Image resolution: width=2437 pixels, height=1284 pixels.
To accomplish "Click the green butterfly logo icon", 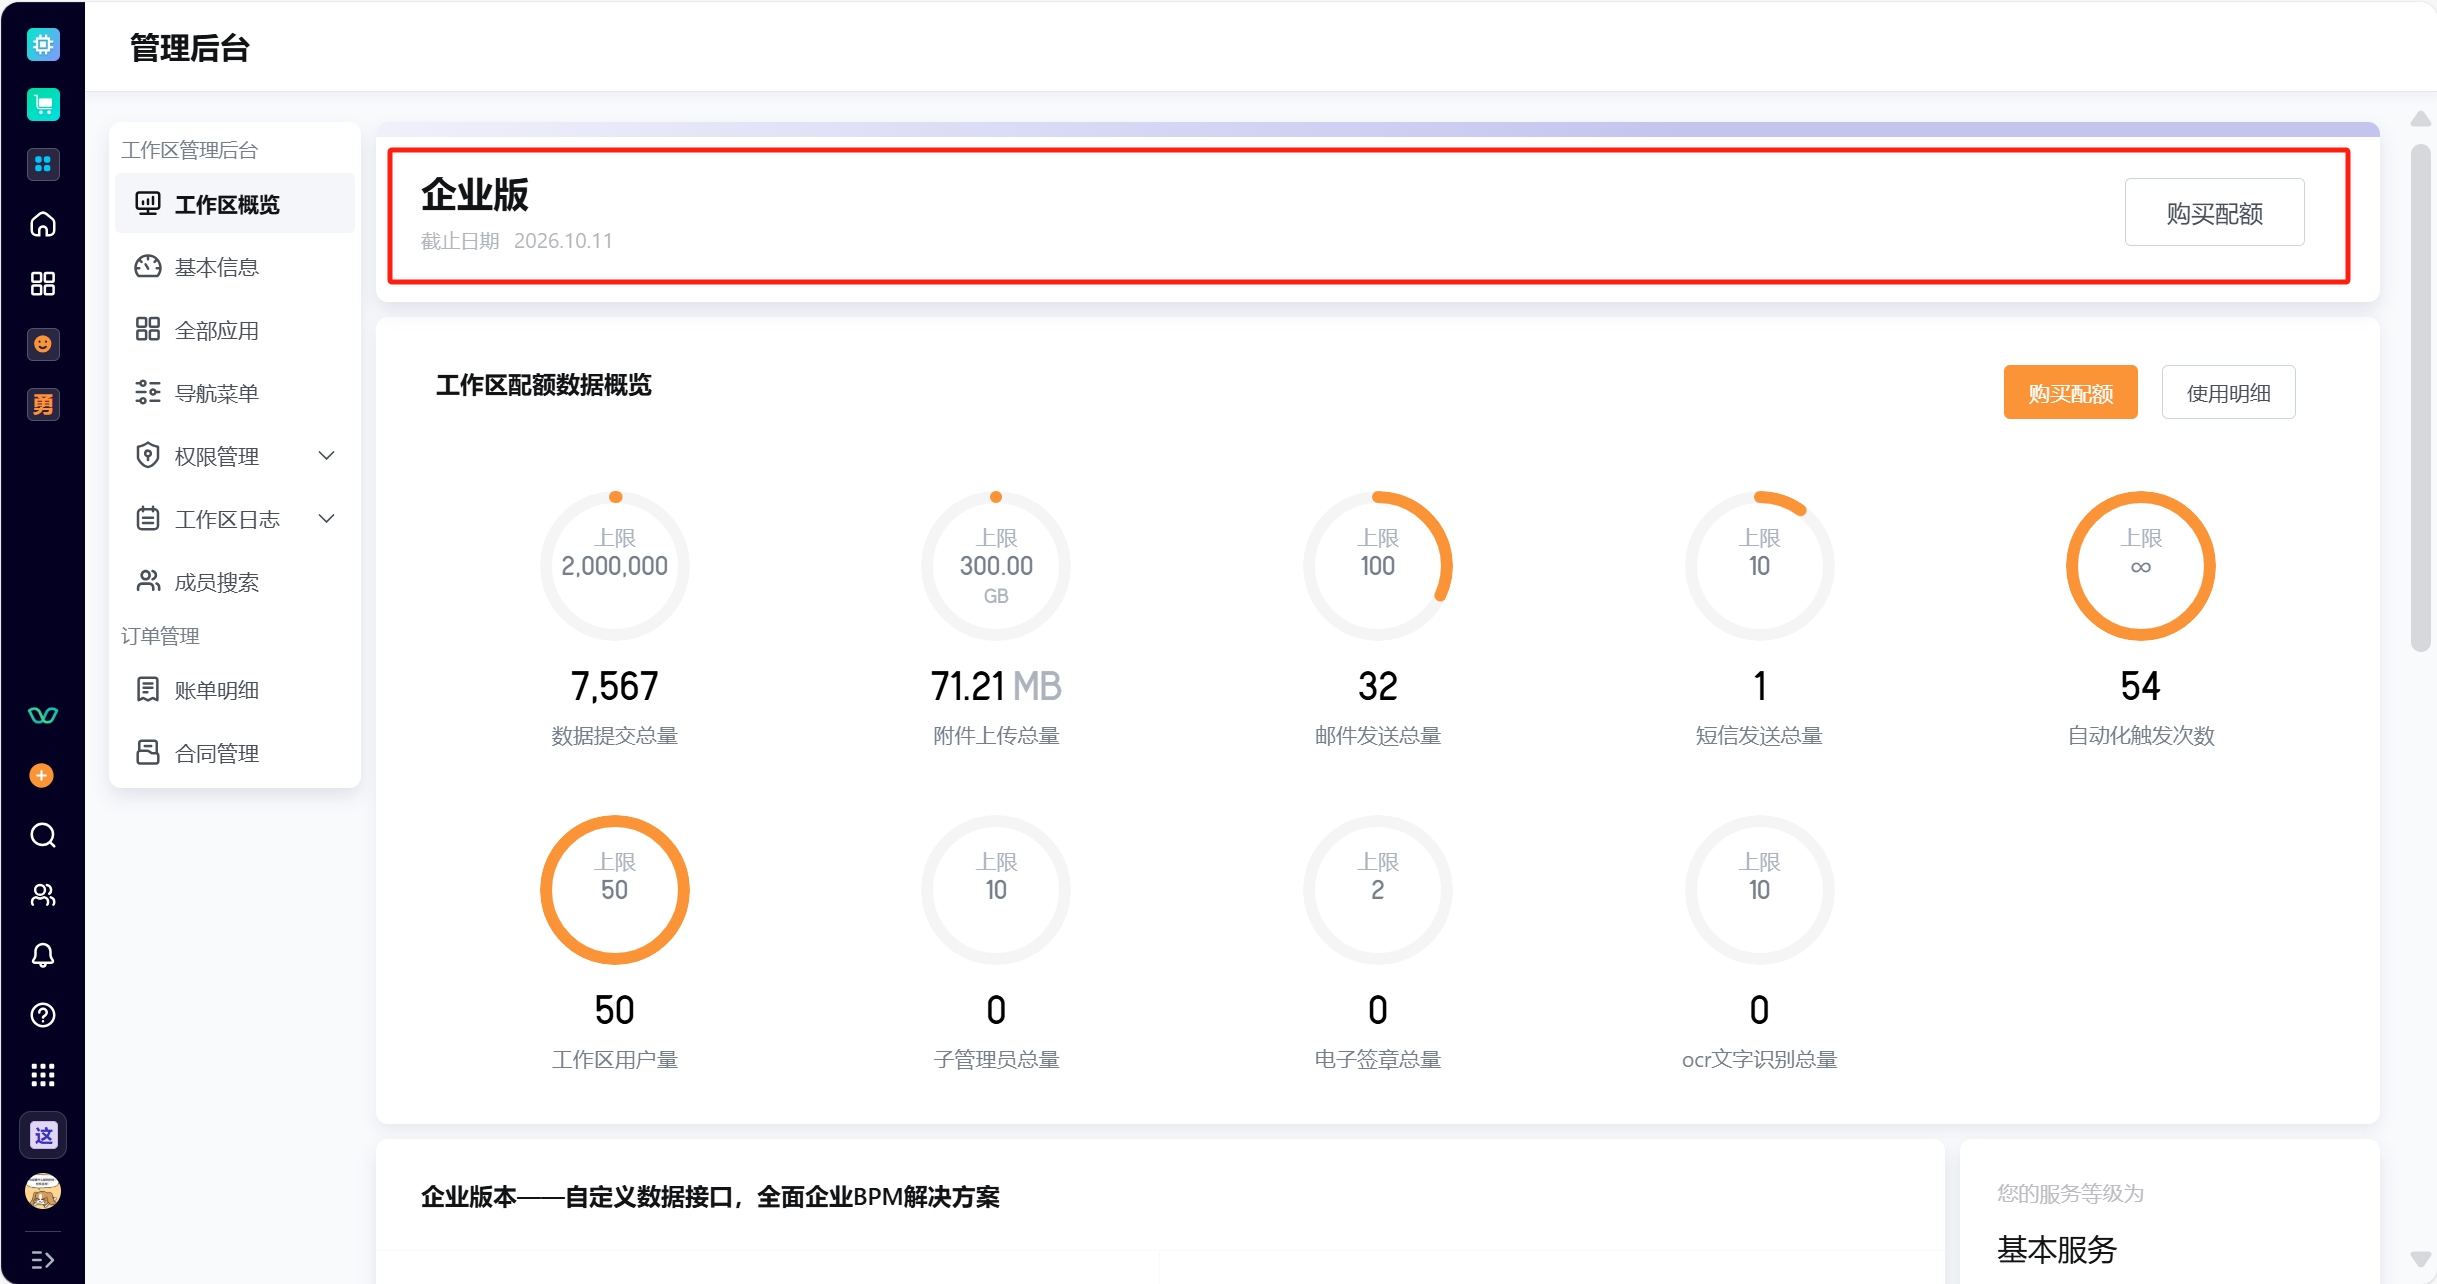I will pos(43,715).
